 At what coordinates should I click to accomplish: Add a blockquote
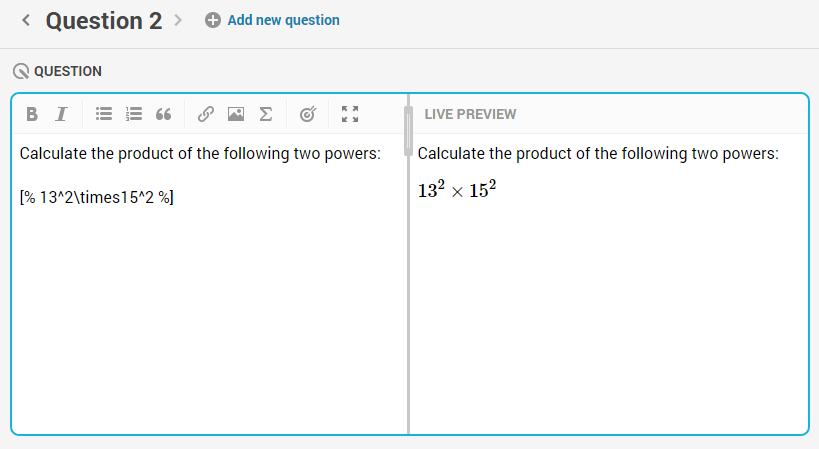pyautogui.click(x=163, y=114)
